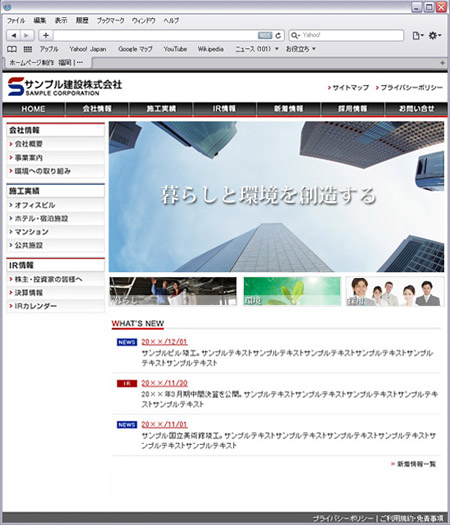The image size is (450, 525).
Task: Click the RSS badge in address bar
Action: pyautogui.click(x=265, y=35)
